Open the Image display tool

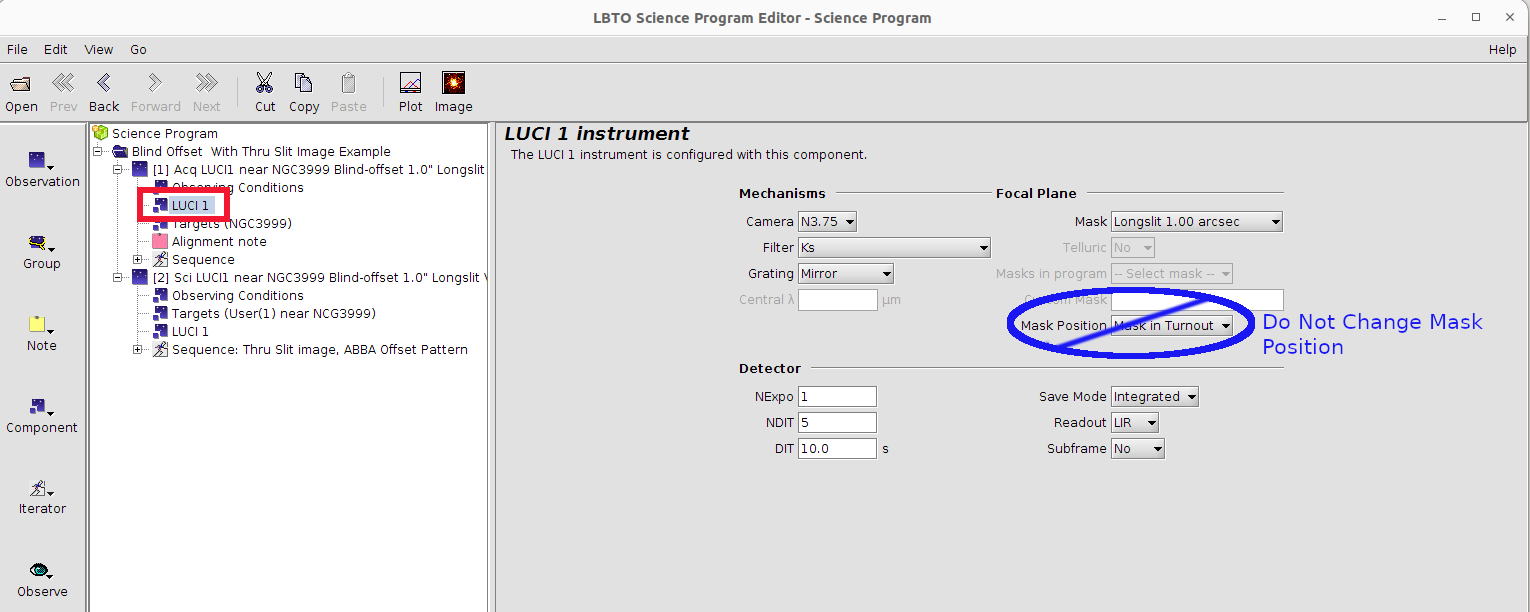pyautogui.click(x=453, y=84)
